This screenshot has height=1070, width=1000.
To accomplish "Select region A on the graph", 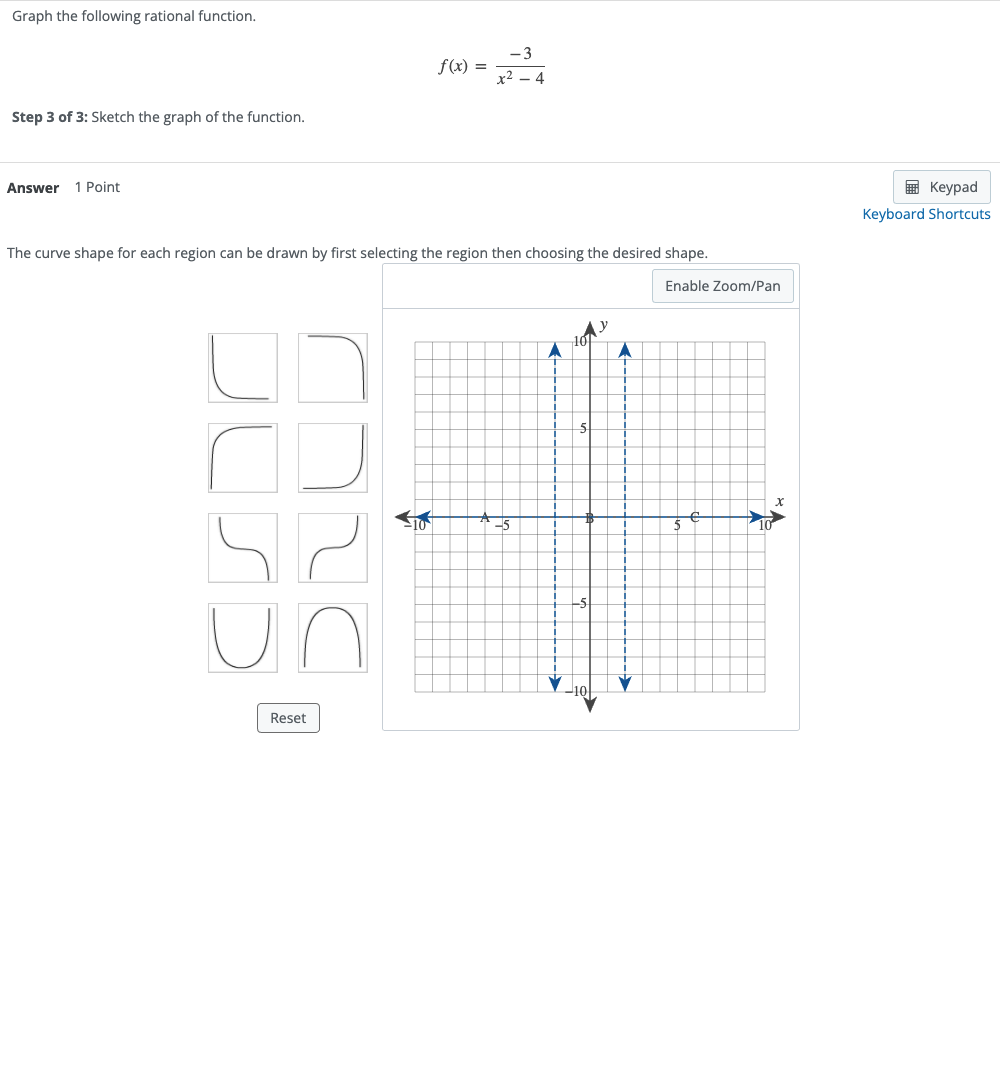I will (x=485, y=518).
